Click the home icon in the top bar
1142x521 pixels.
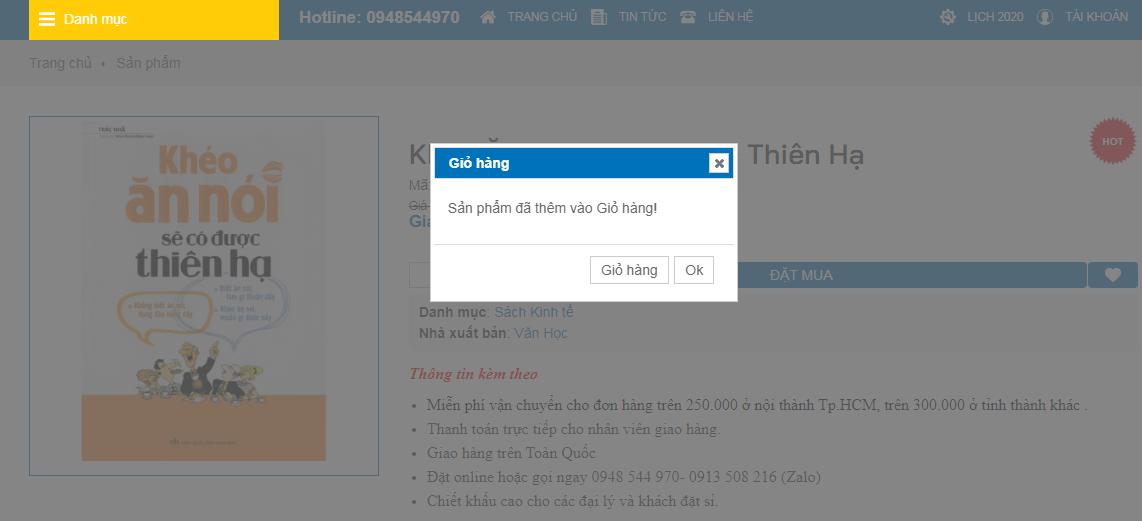click(488, 17)
